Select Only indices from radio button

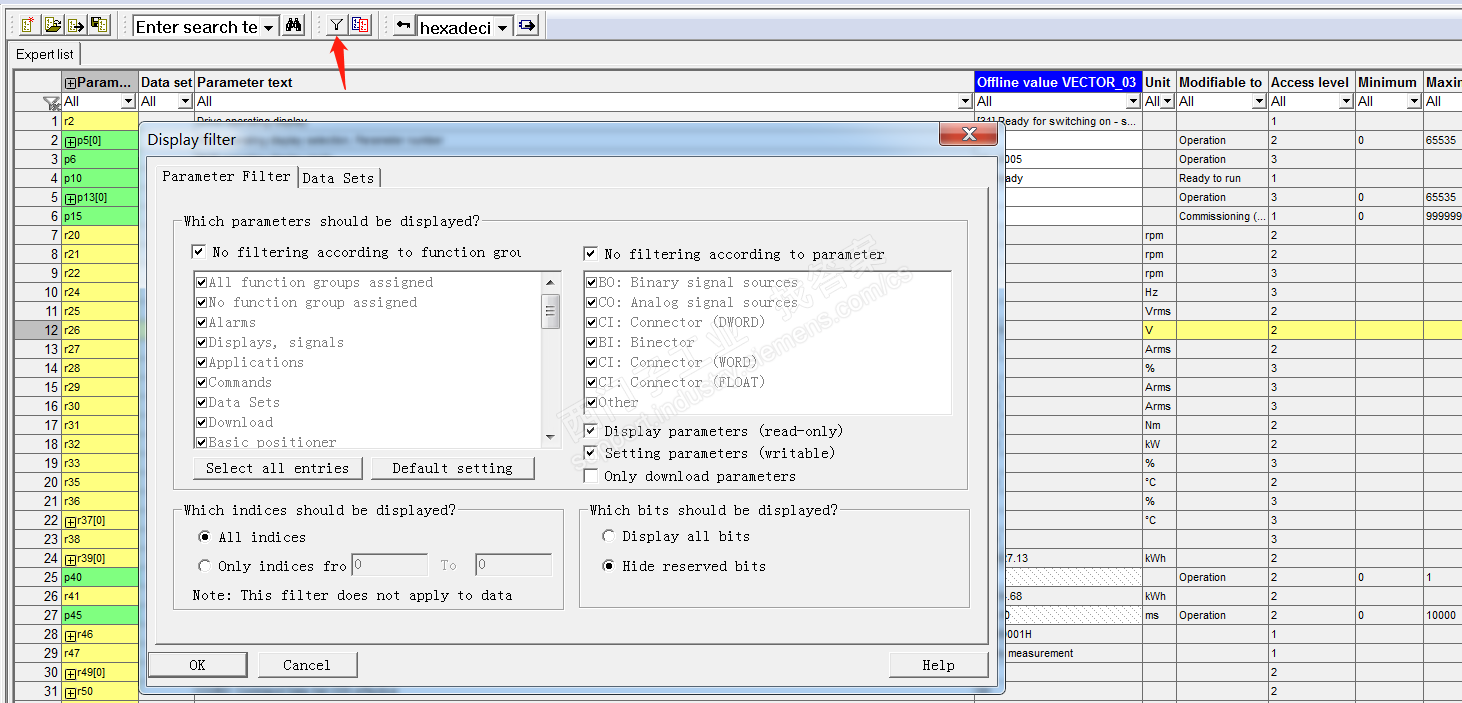point(205,566)
